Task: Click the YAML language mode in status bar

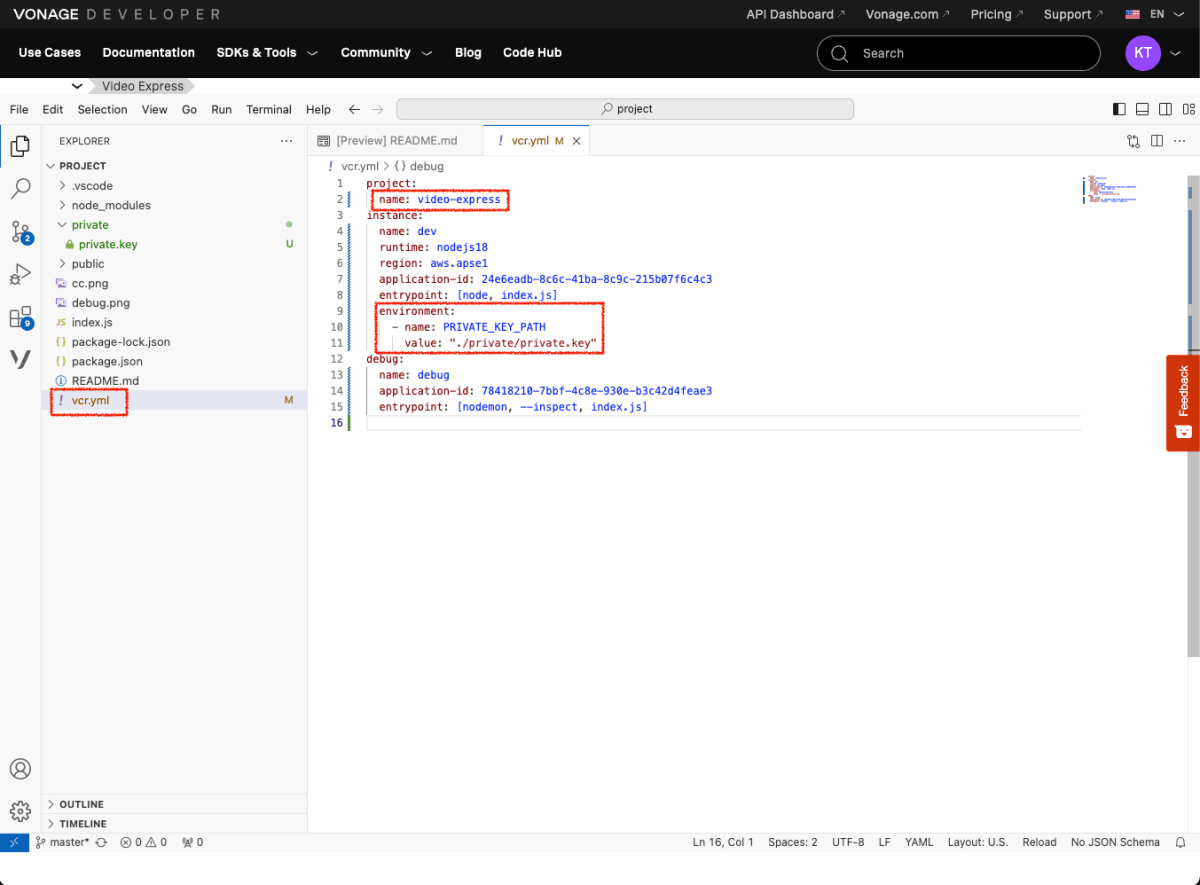Action: pos(919,842)
